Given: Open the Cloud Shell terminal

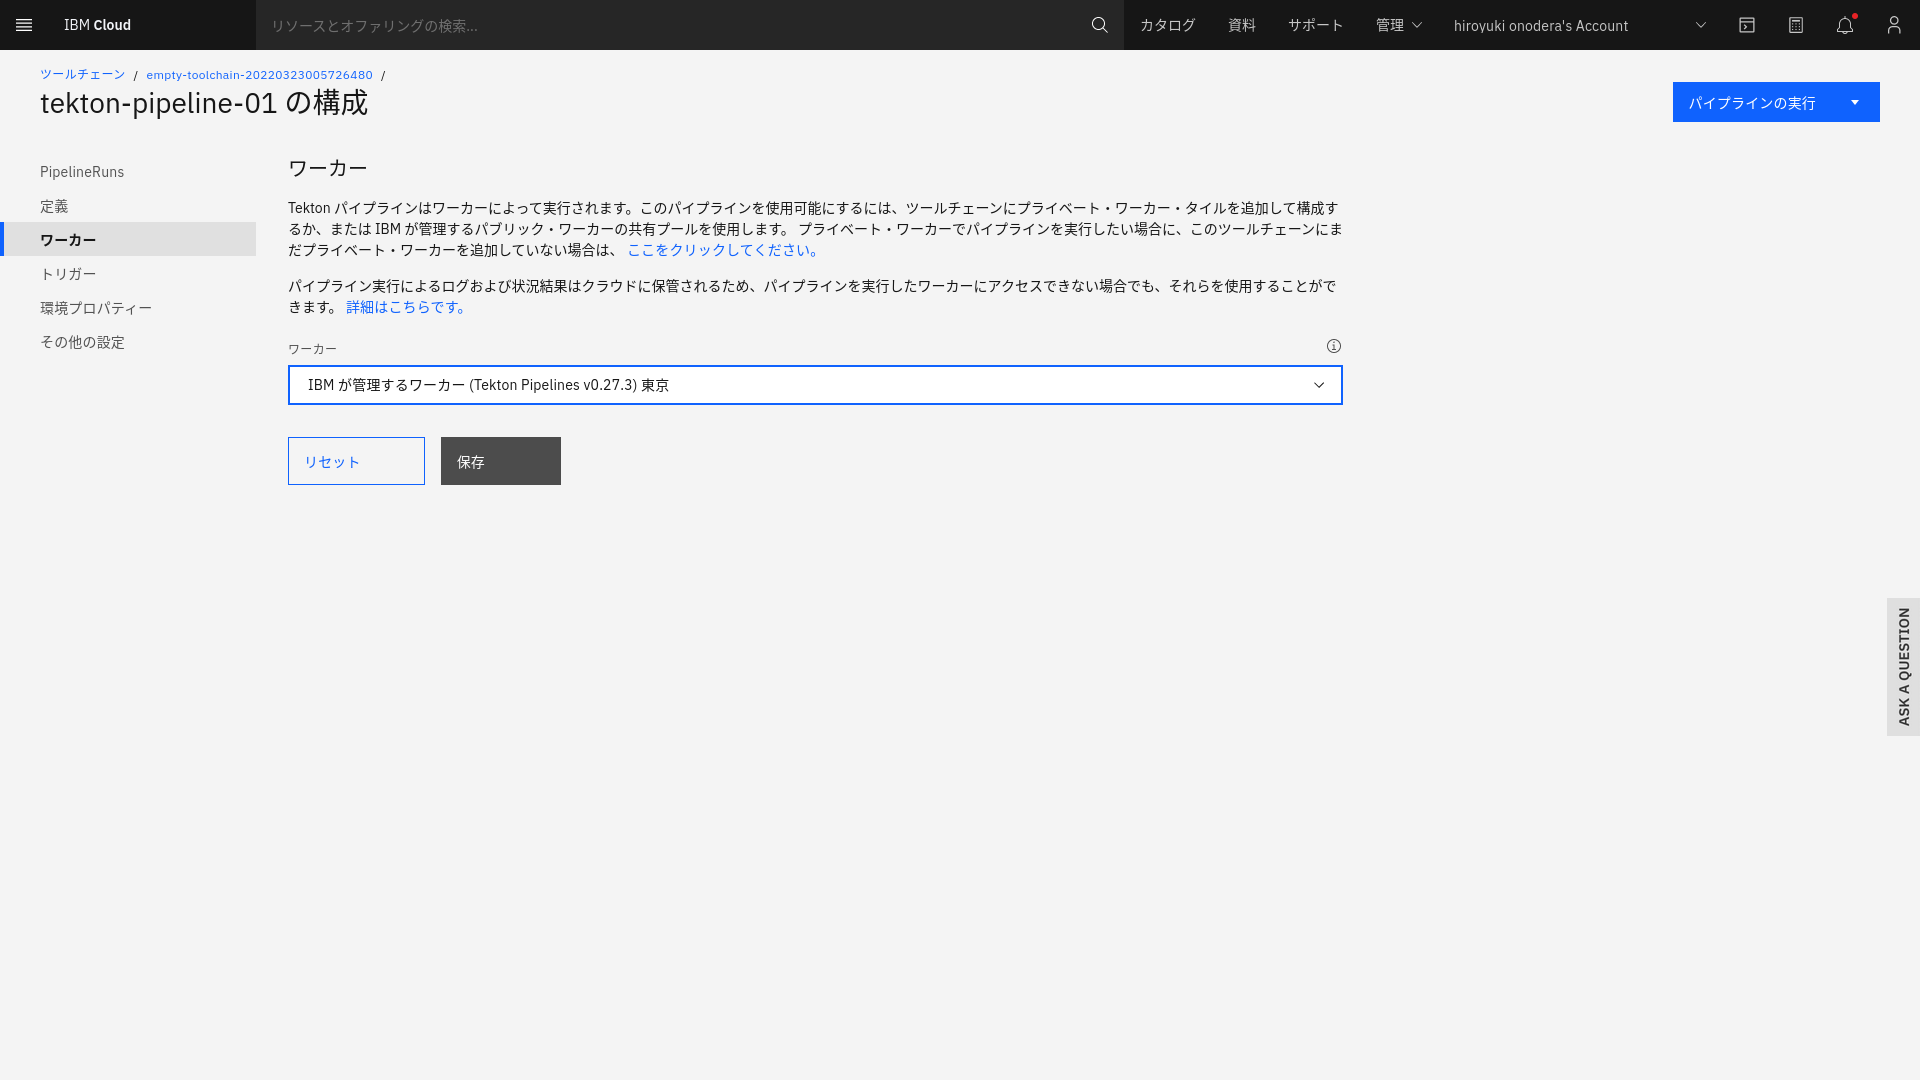Looking at the screenshot, I should click(x=1746, y=25).
